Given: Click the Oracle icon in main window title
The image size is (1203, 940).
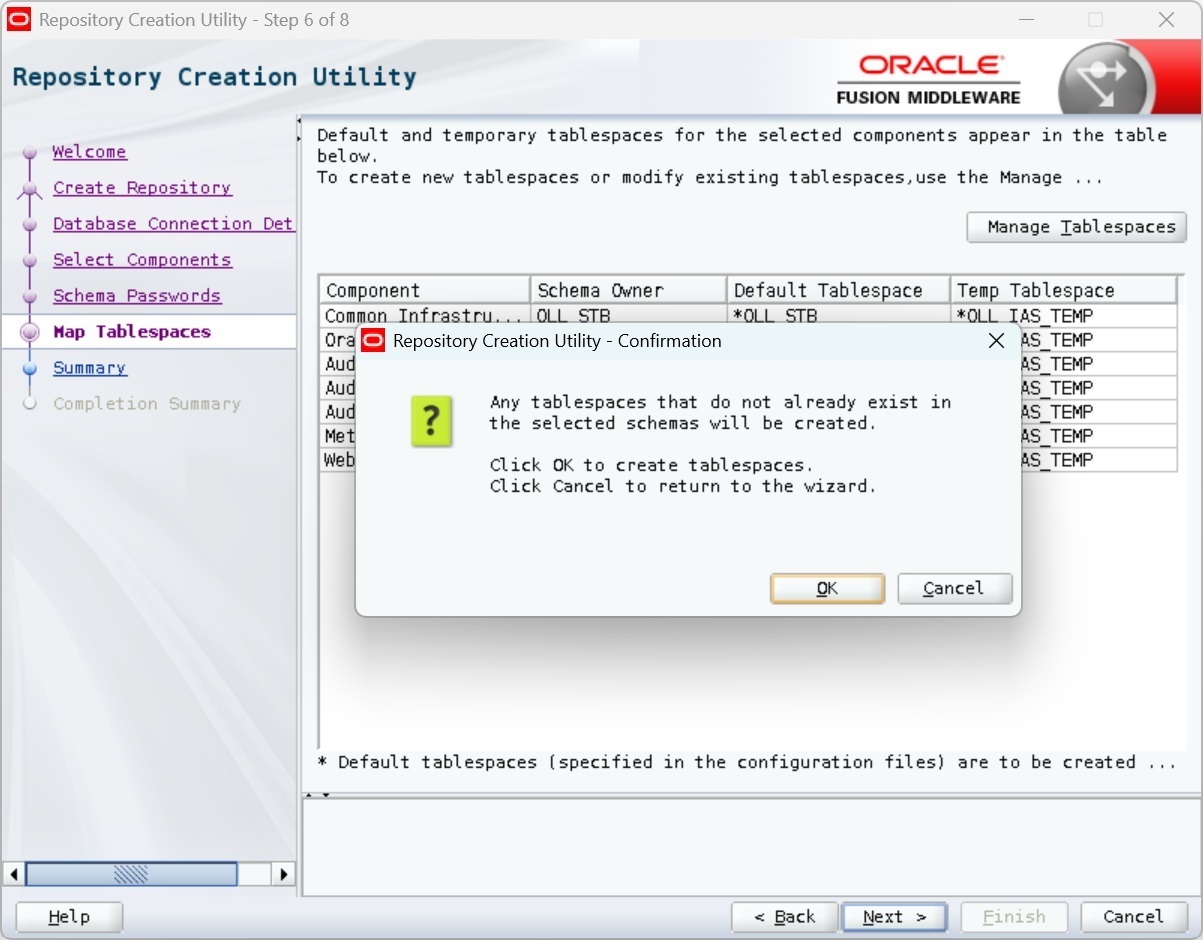Looking at the screenshot, I should [19, 20].
